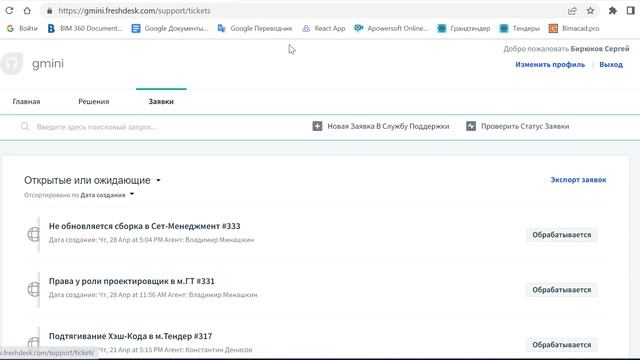This screenshot has height=360, width=640.
Task: Switch to the 'Решения' tab
Action: pyautogui.click(x=93, y=102)
